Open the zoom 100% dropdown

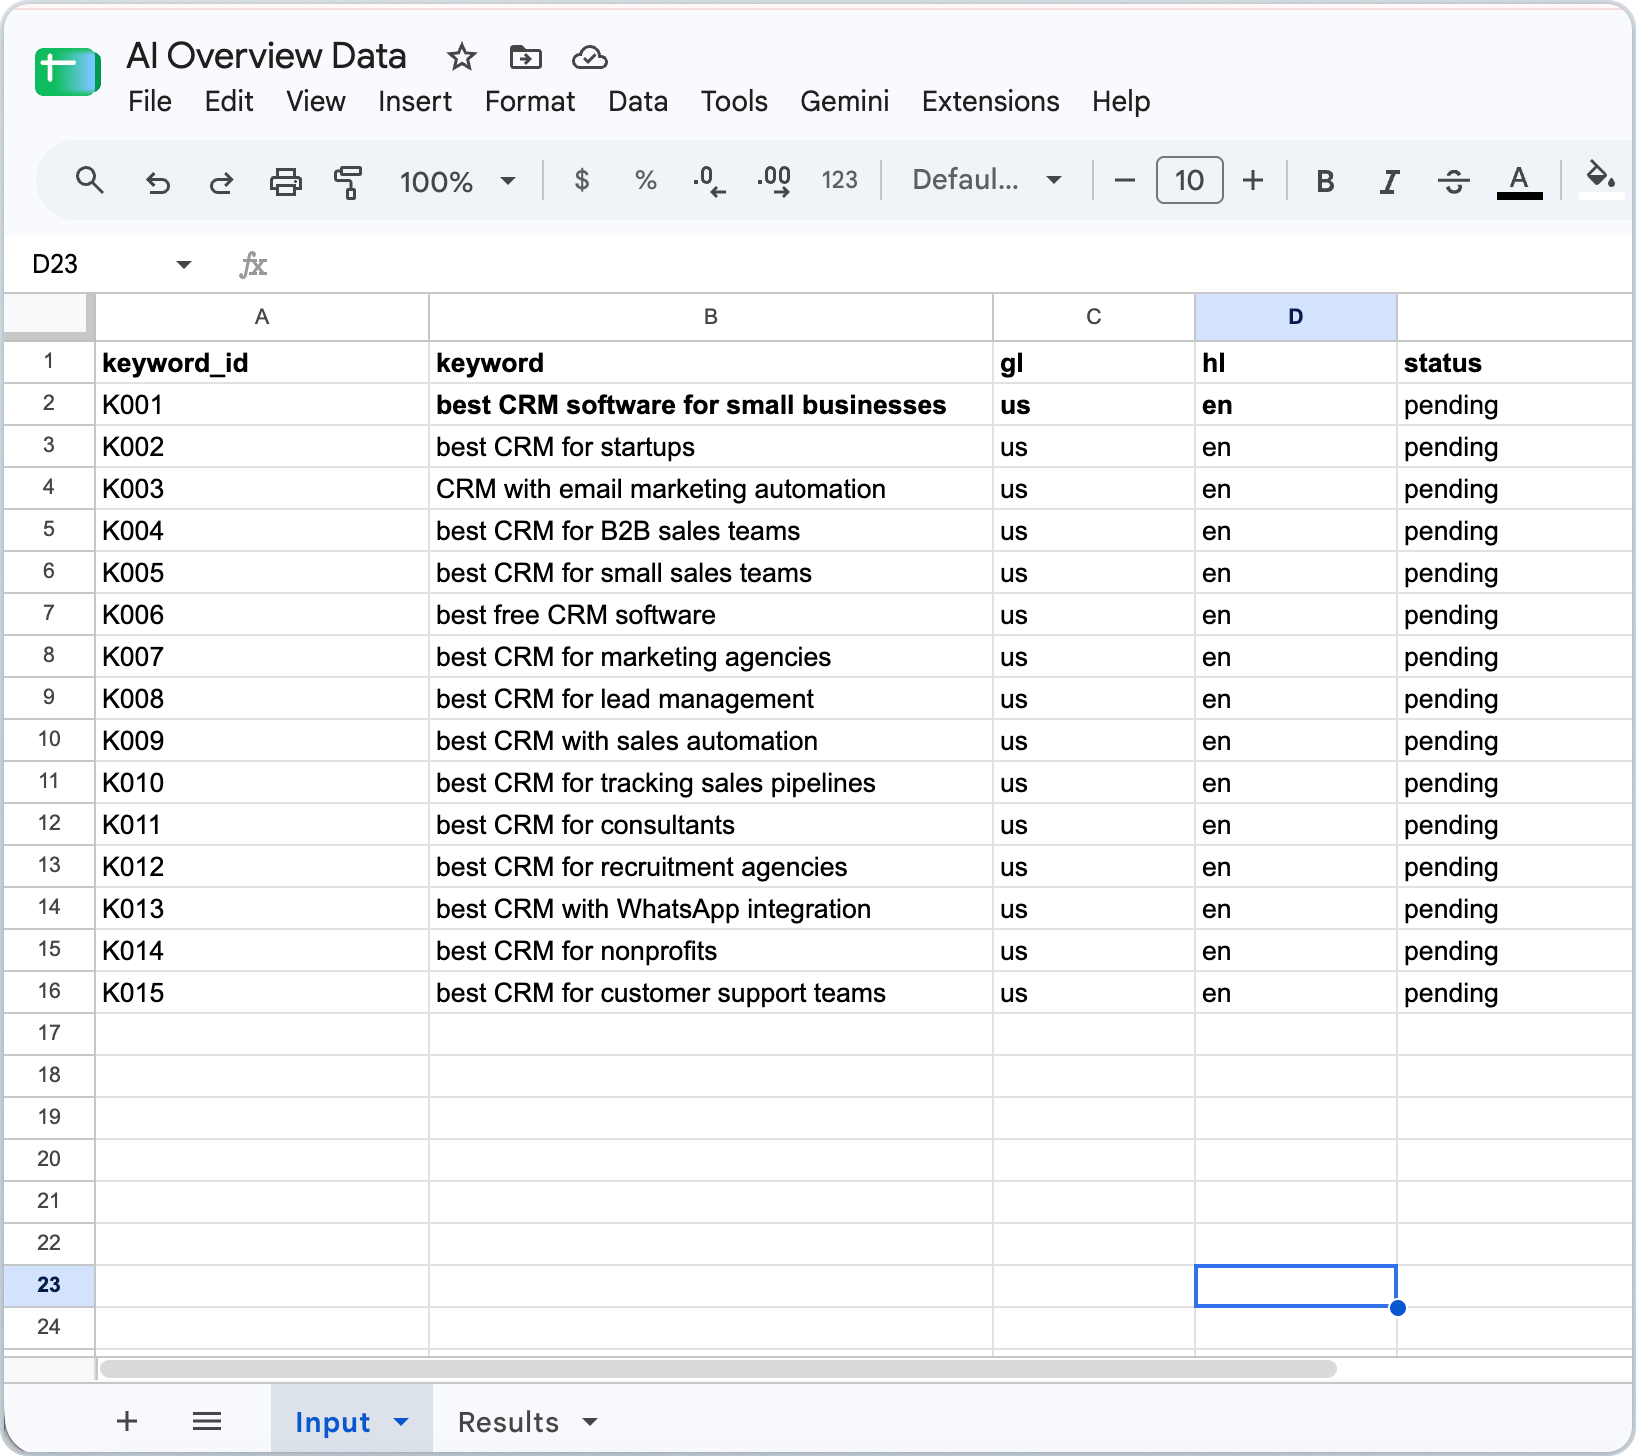pyautogui.click(x=457, y=181)
